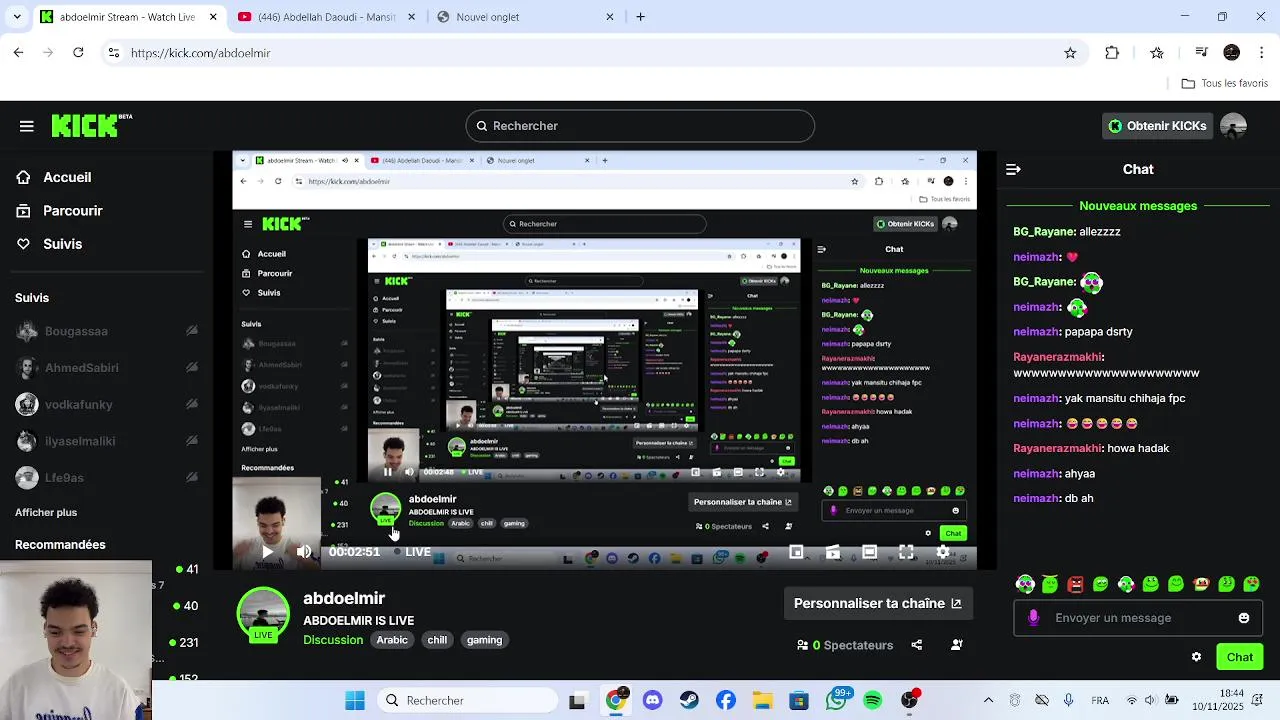This screenshot has height=720, width=1280.
Task: Click the Envoyer un message field
Action: point(1137,618)
